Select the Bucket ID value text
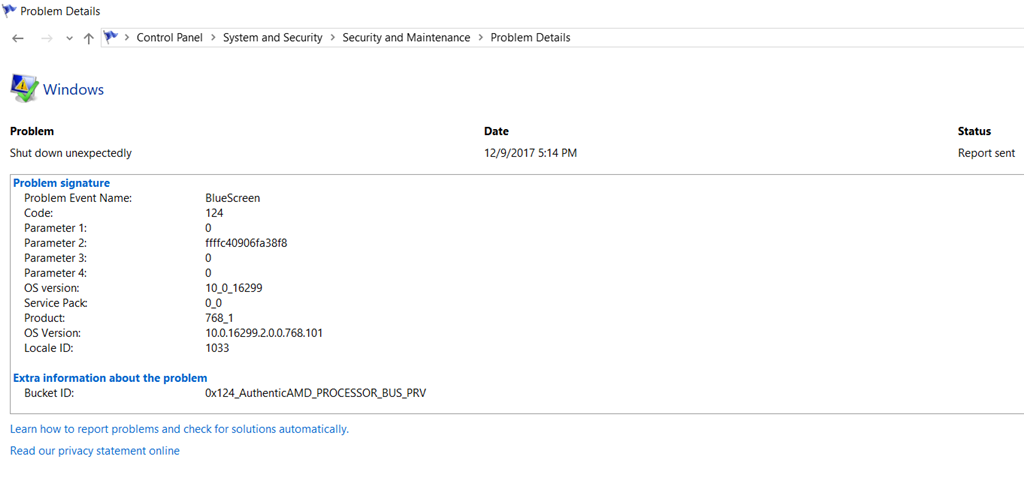The width and height of the screenshot is (1024, 477). [315, 393]
